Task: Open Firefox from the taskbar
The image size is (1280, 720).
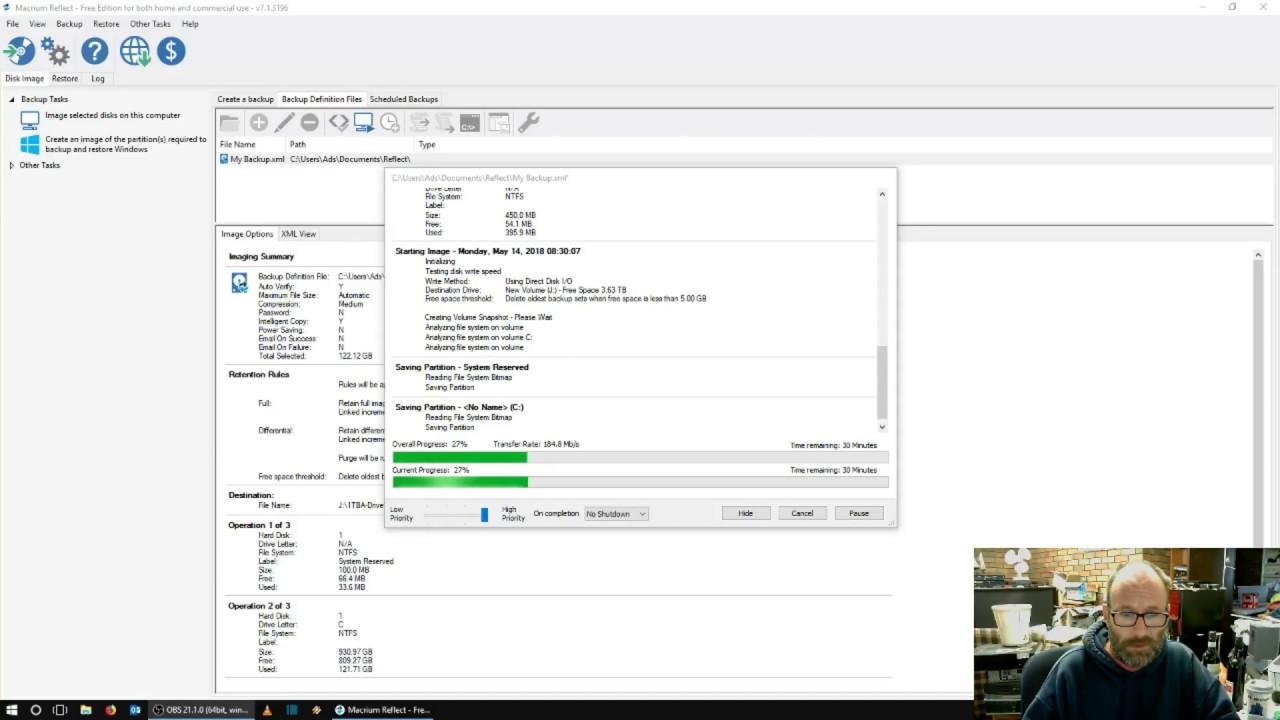Action: point(110,710)
